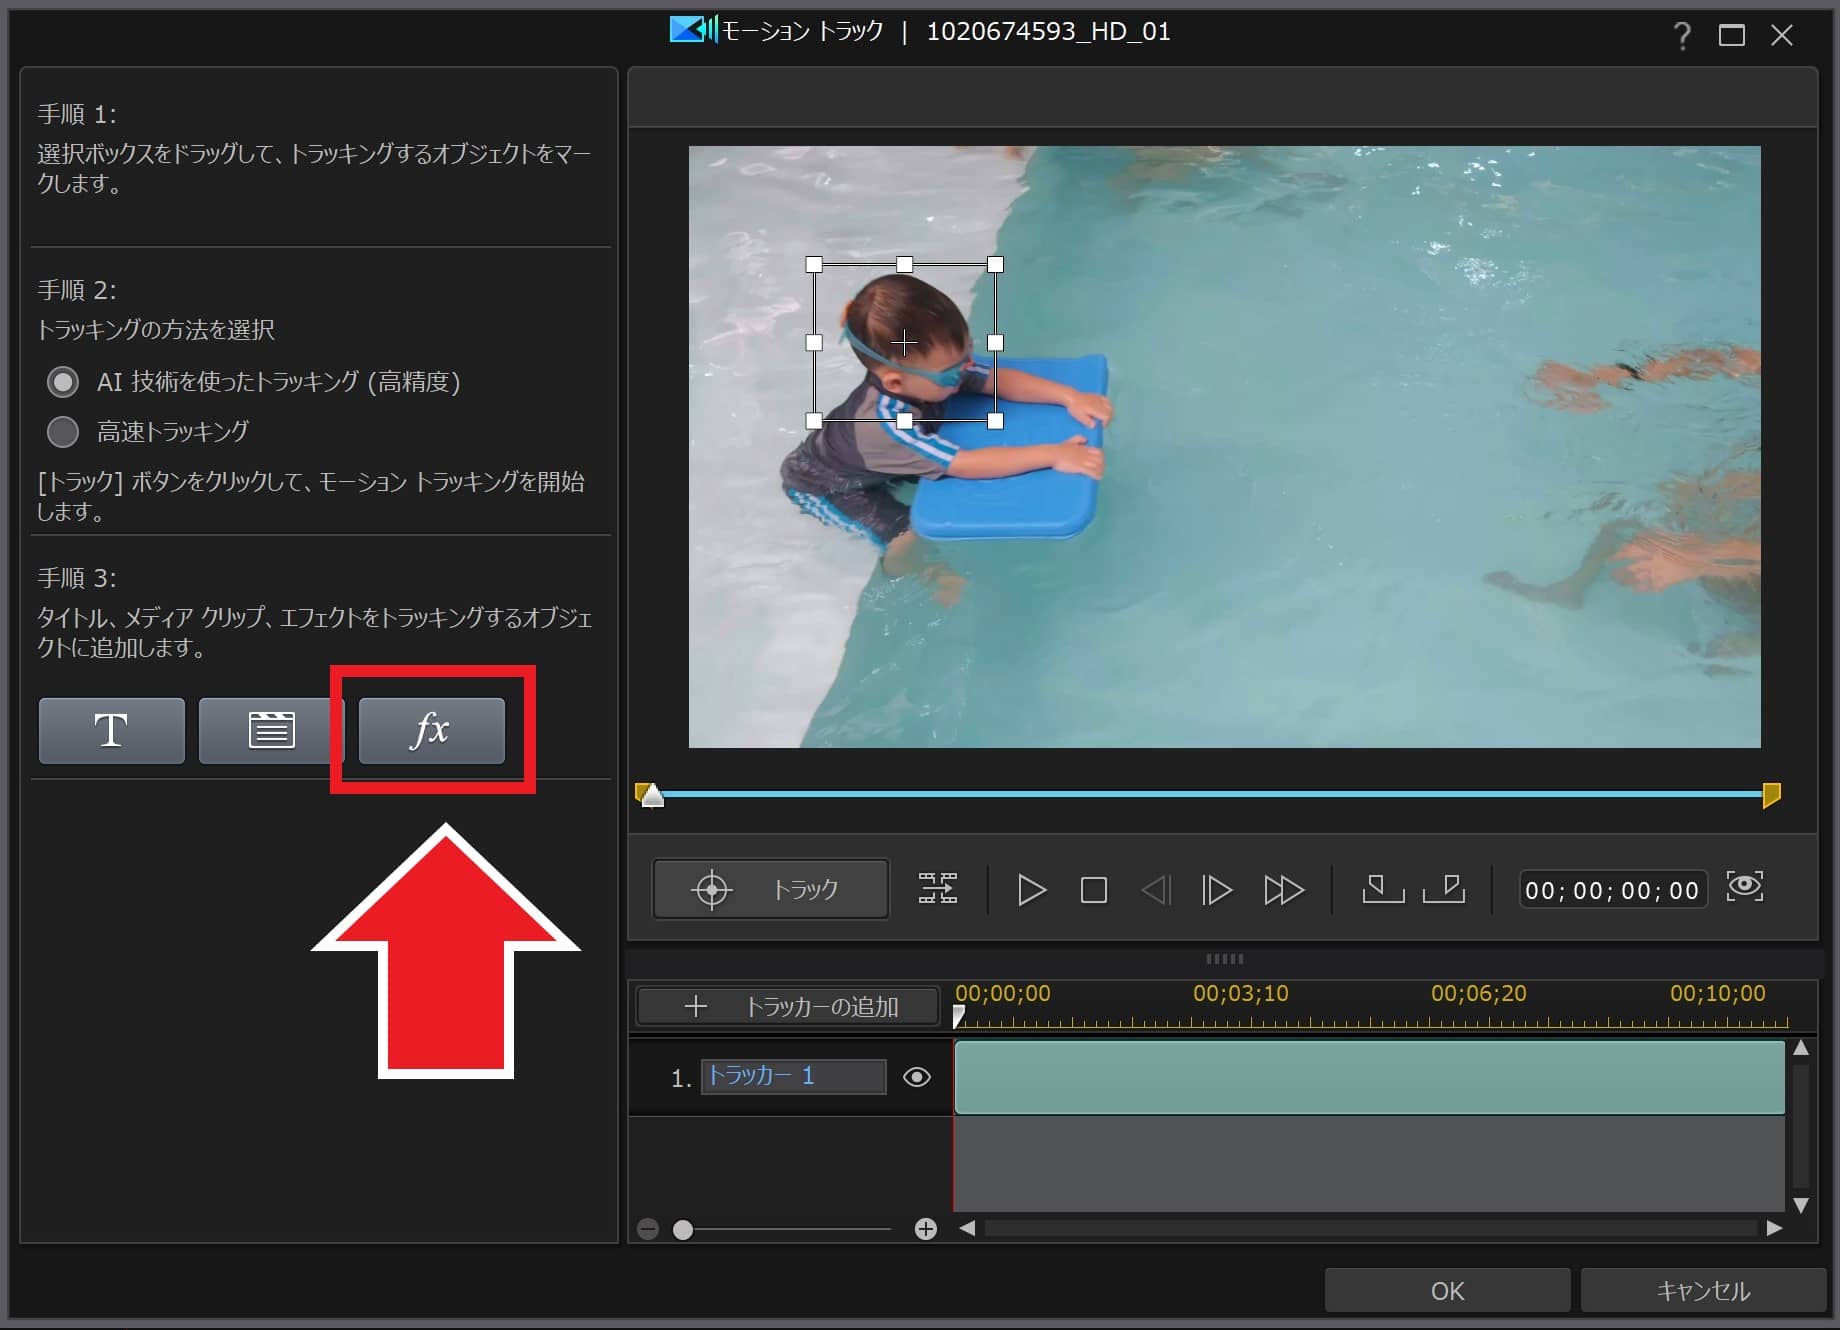Click the tracking box center crosshair

coord(904,343)
